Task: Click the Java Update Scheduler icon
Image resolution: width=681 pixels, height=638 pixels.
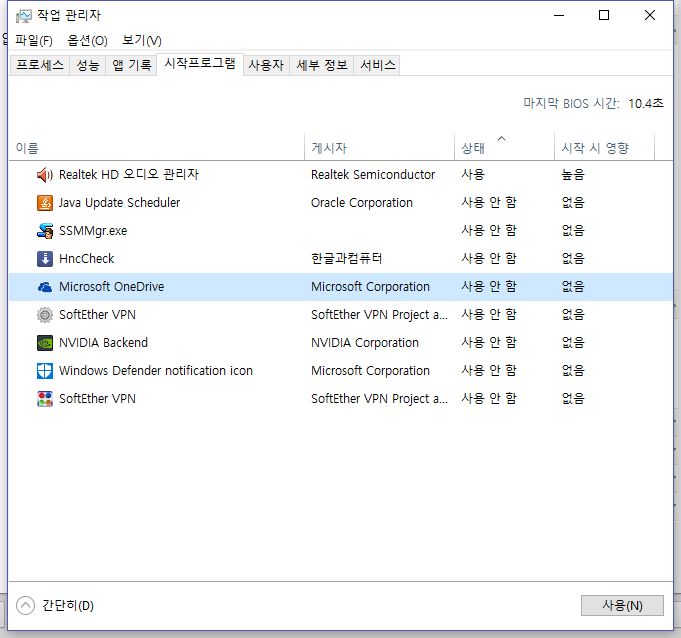Action: tap(45, 203)
